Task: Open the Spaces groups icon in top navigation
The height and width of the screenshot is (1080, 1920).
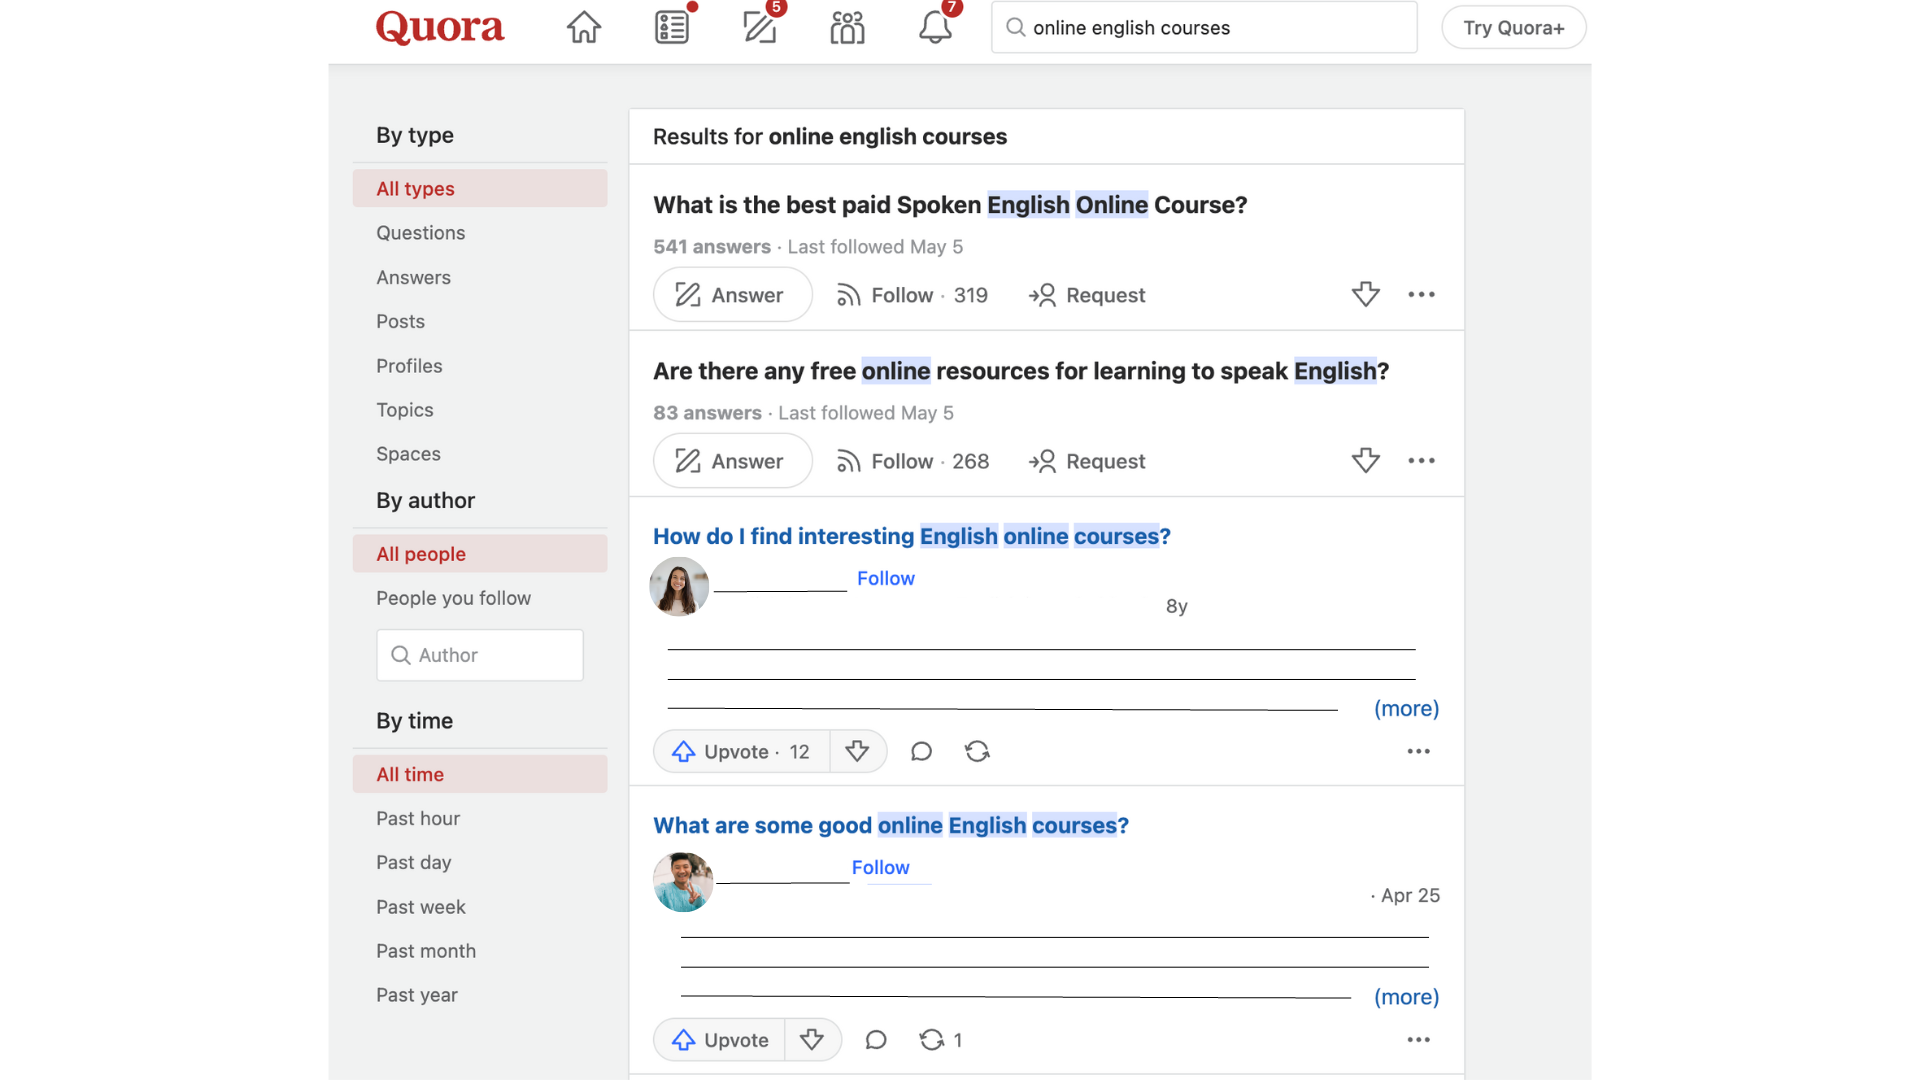Action: [847, 27]
